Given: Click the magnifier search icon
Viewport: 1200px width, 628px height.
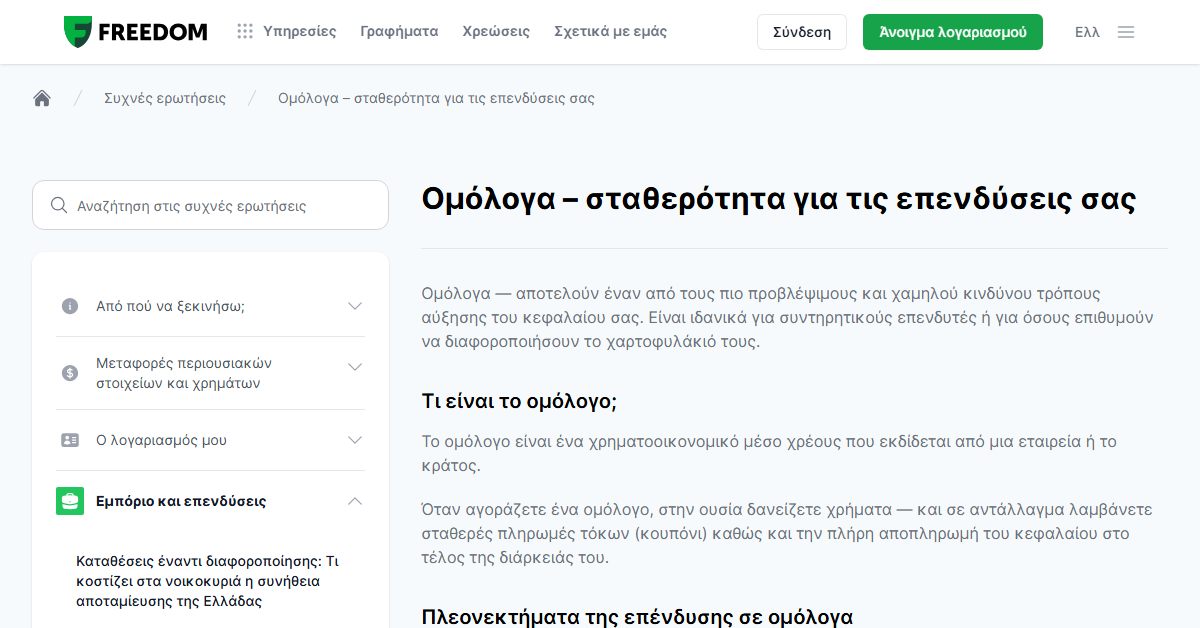Looking at the screenshot, I should [59, 205].
